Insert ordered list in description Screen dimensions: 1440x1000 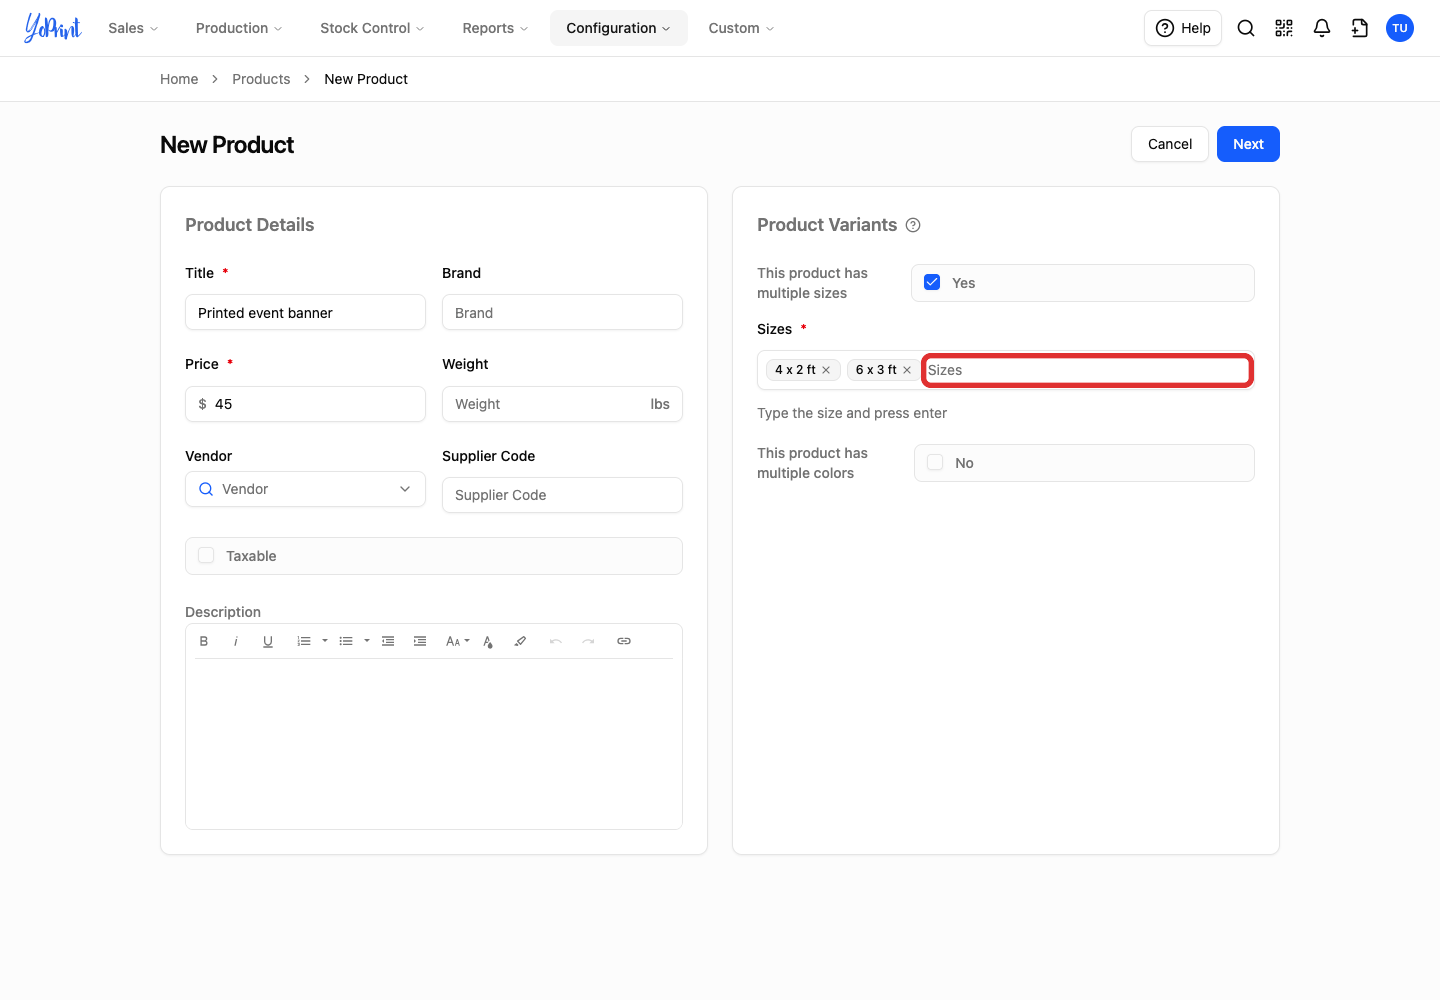pyautogui.click(x=304, y=641)
